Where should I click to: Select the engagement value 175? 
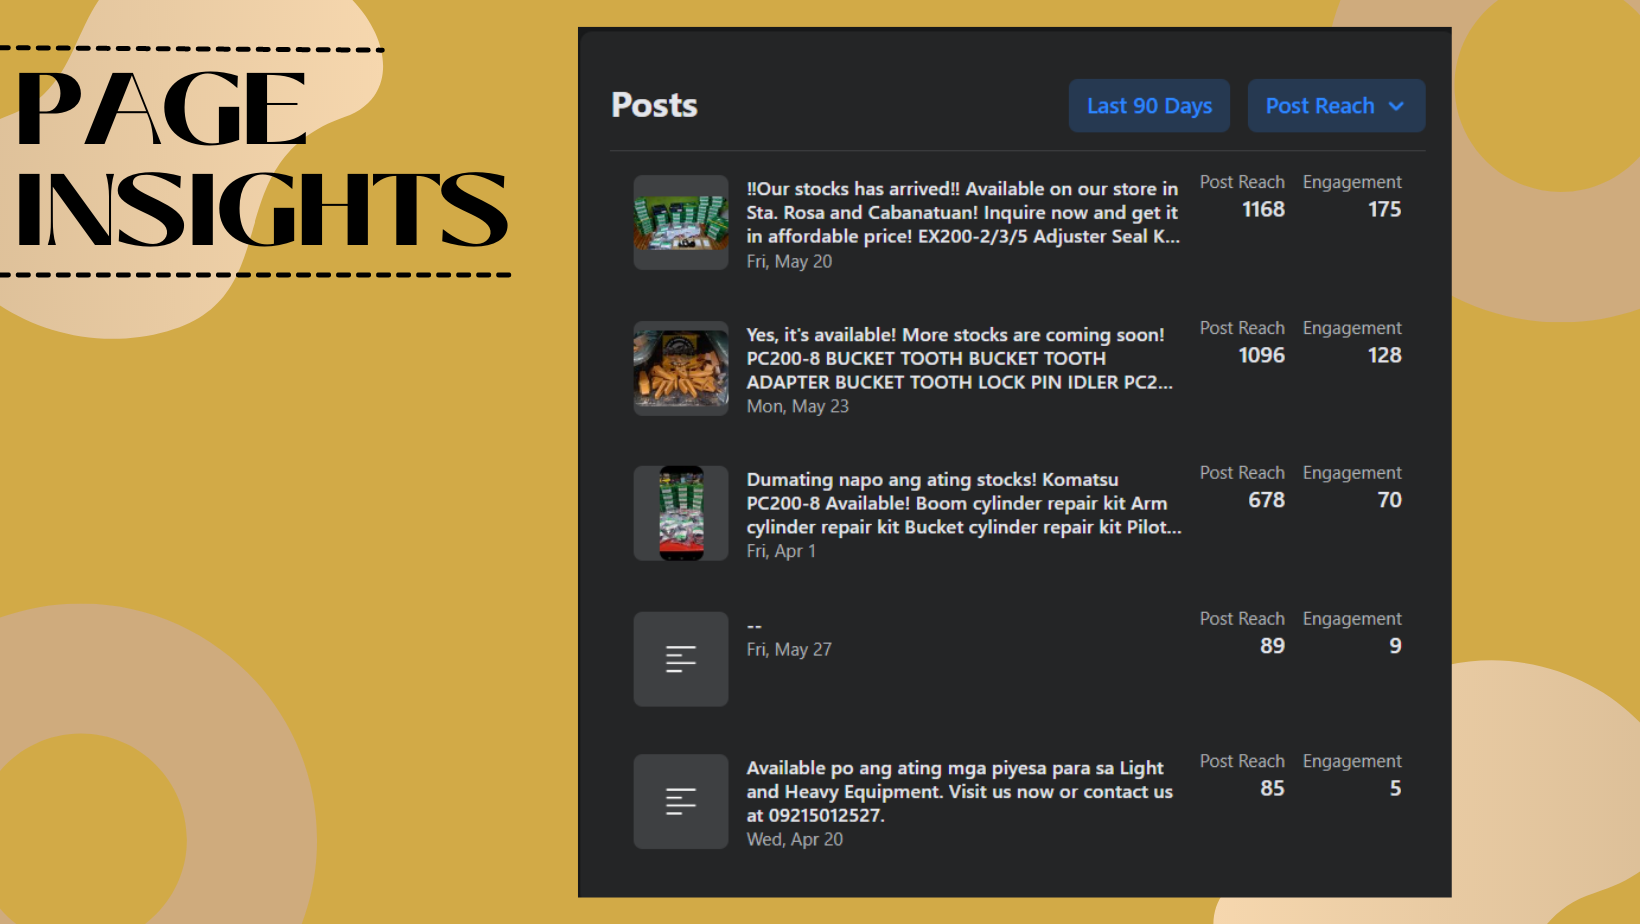click(x=1385, y=209)
